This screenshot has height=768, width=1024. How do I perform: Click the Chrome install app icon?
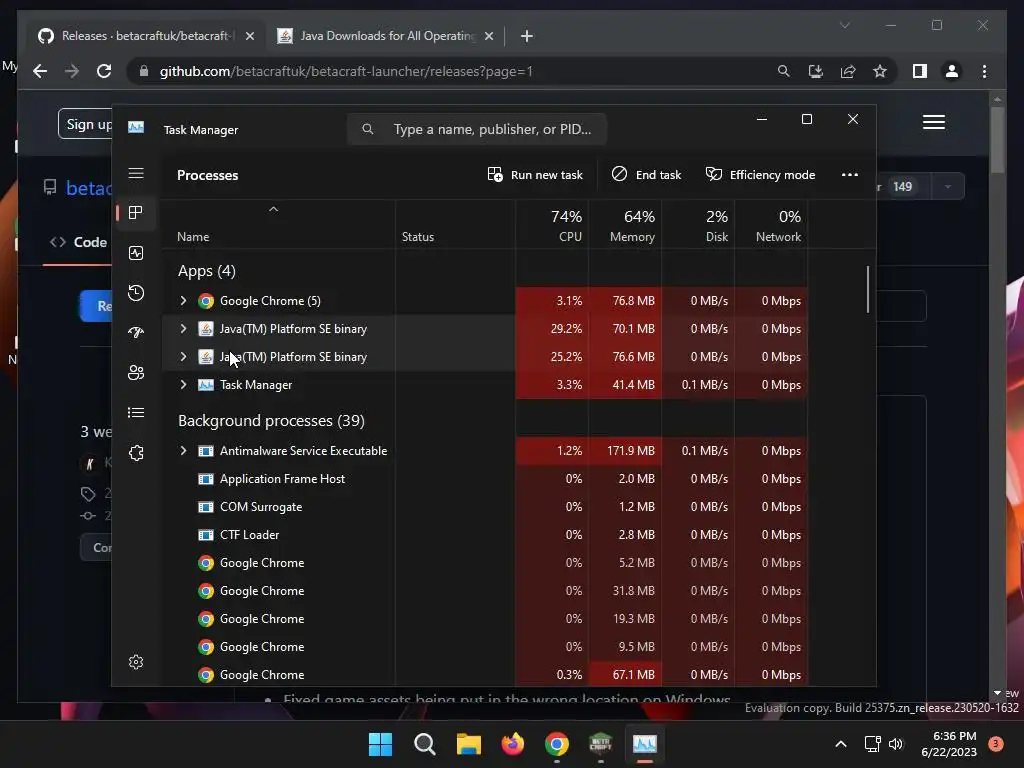coord(816,71)
